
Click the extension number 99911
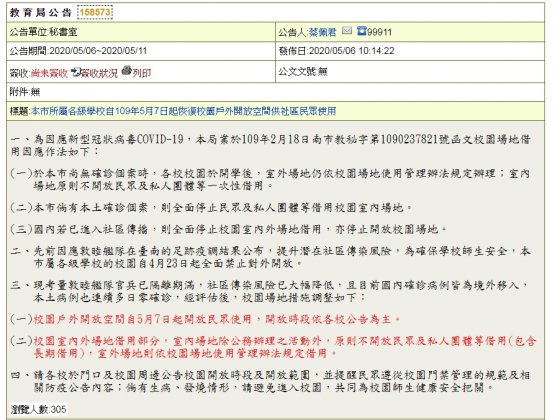(380, 32)
